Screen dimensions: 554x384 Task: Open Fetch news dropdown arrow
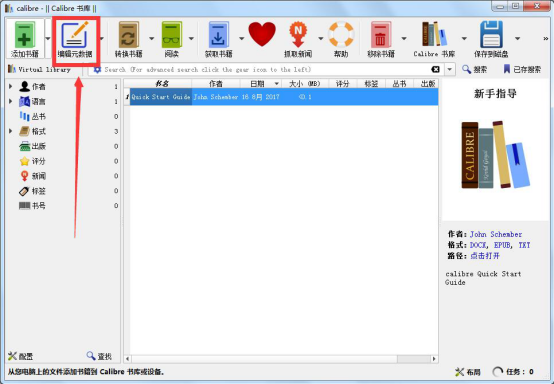point(321,38)
